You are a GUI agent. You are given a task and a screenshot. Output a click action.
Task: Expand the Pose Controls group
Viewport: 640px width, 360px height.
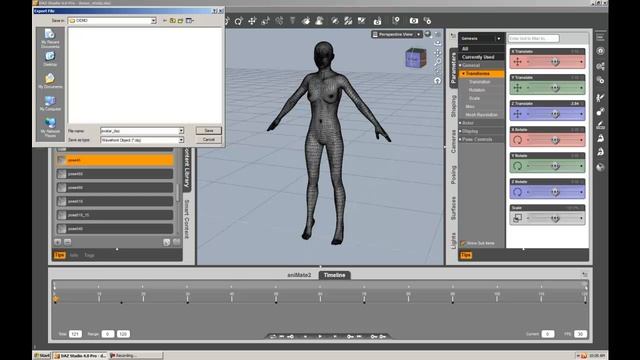(x=460, y=139)
